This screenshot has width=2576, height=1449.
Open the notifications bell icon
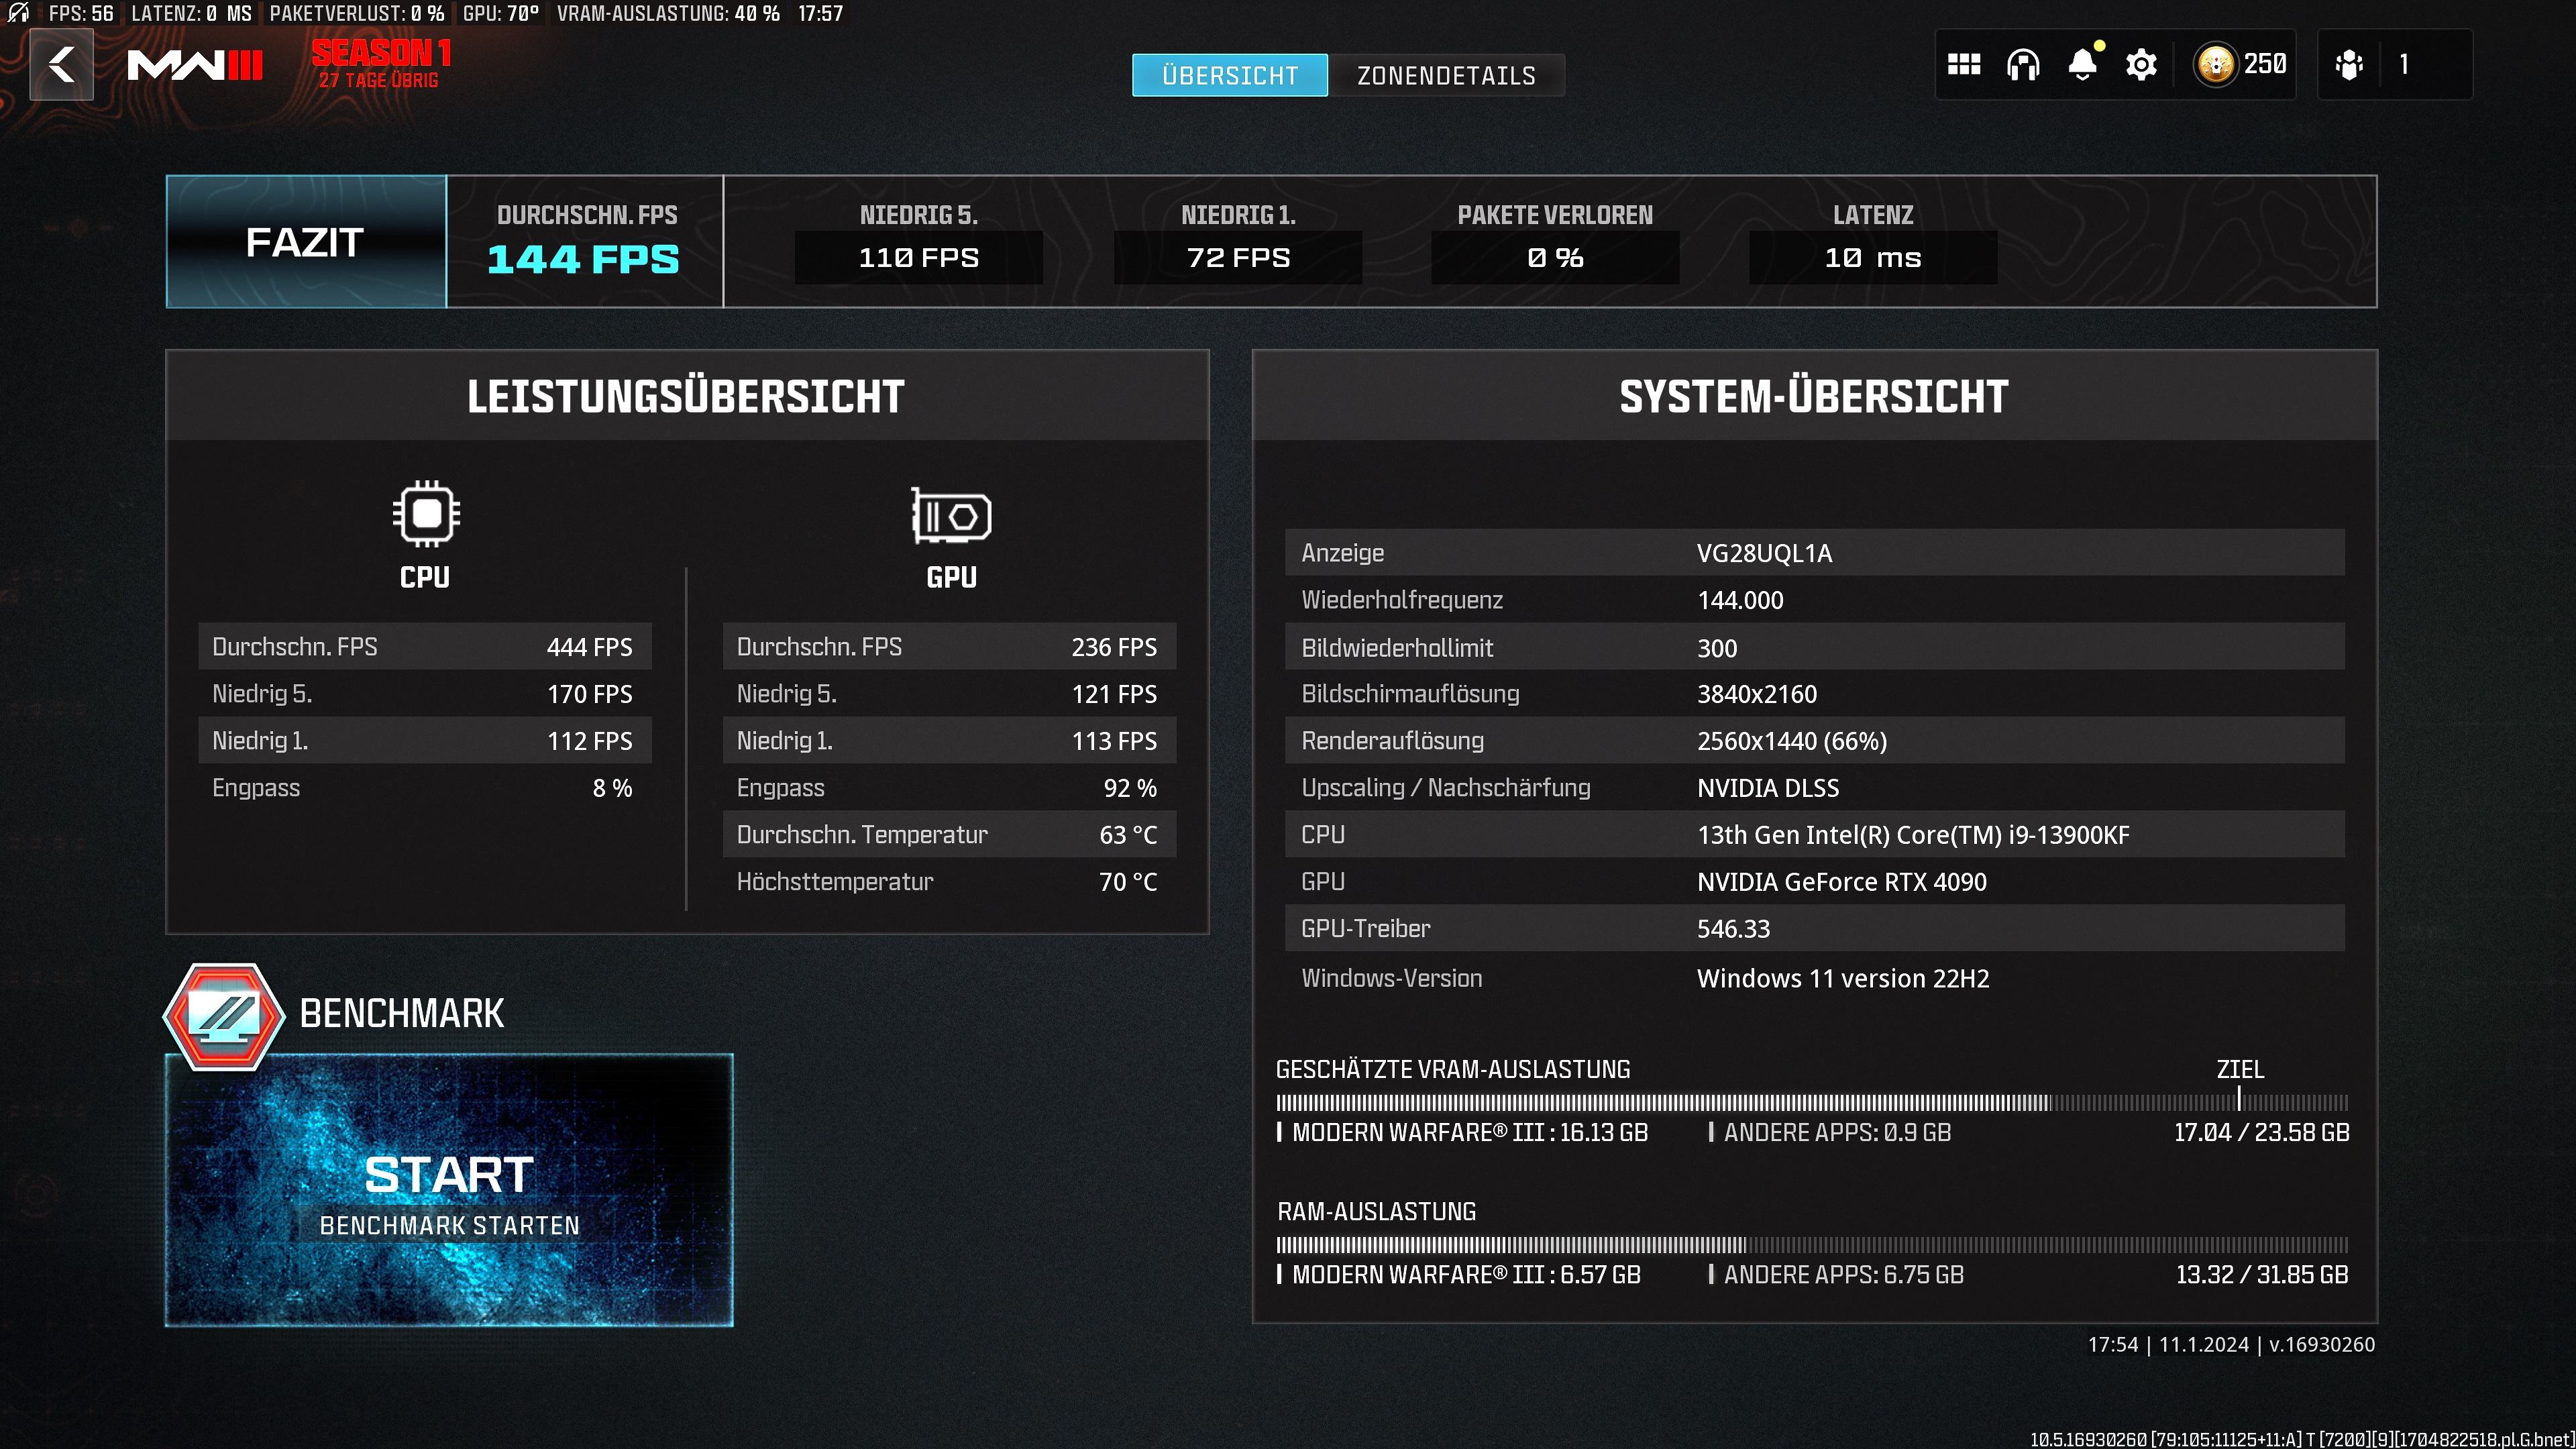(2082, 65)
